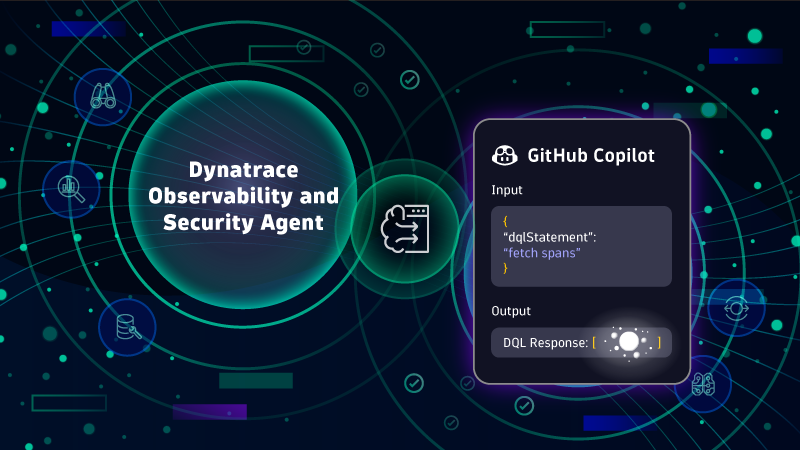The height and width of the screenshot is (450, 800).
Task: Select the Input section label
Action: coord(507,189)
